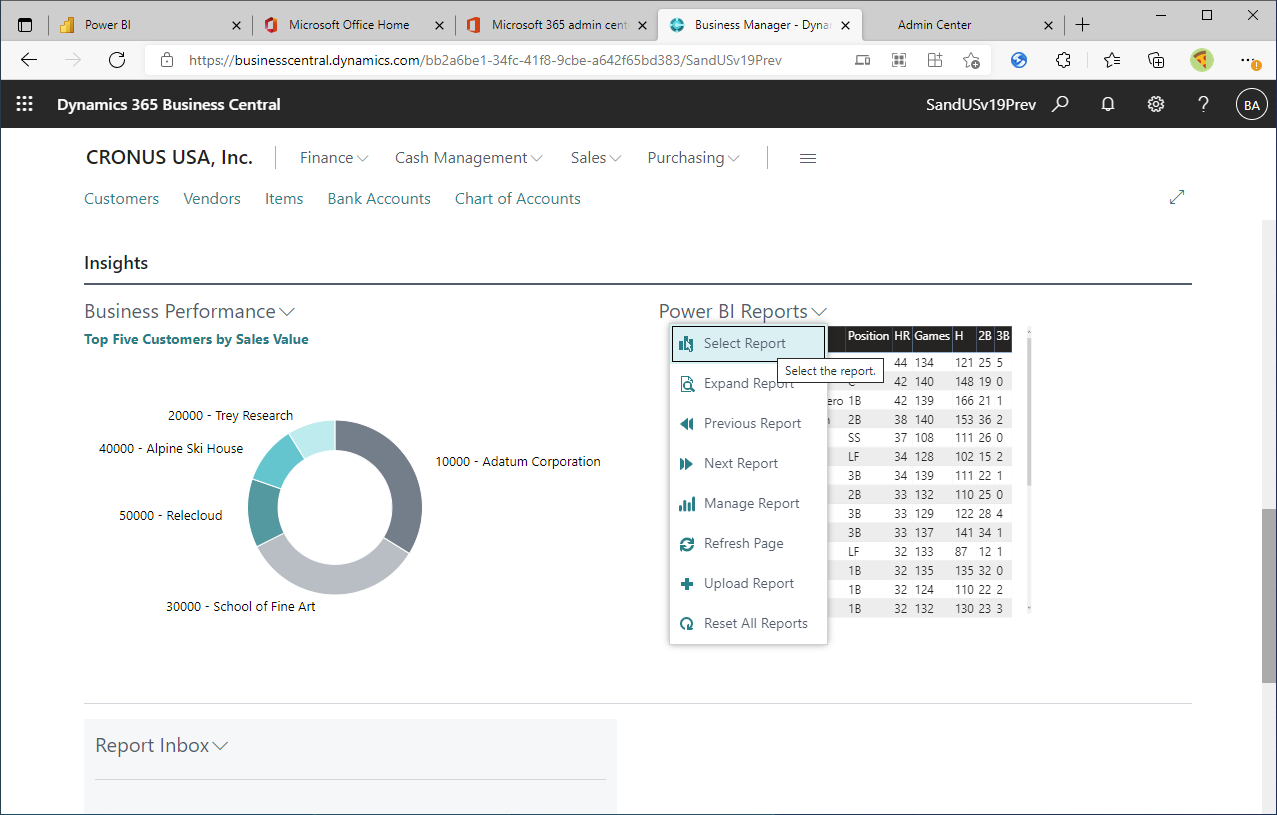Viewport: 1277px width, 815px height.
Task: Open the Dynamics 365 app launcher
Action: point(24,104)
